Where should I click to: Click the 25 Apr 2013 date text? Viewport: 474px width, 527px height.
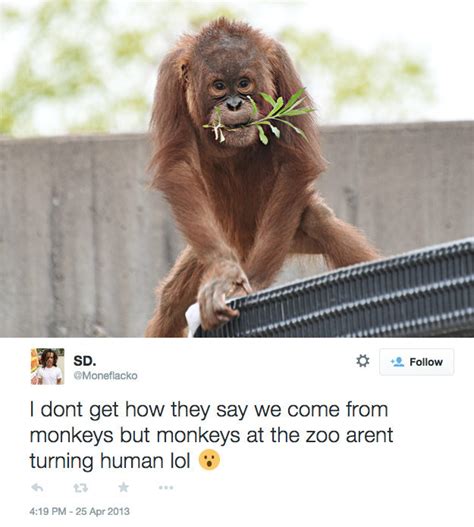[103, 512]
